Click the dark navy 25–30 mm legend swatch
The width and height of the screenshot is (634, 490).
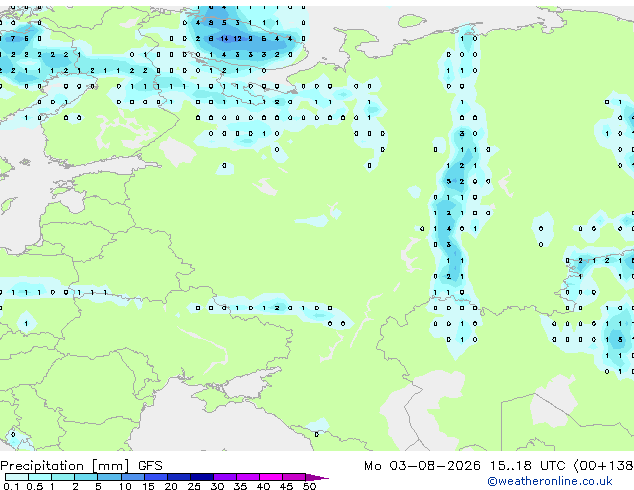tap(201, 477)
